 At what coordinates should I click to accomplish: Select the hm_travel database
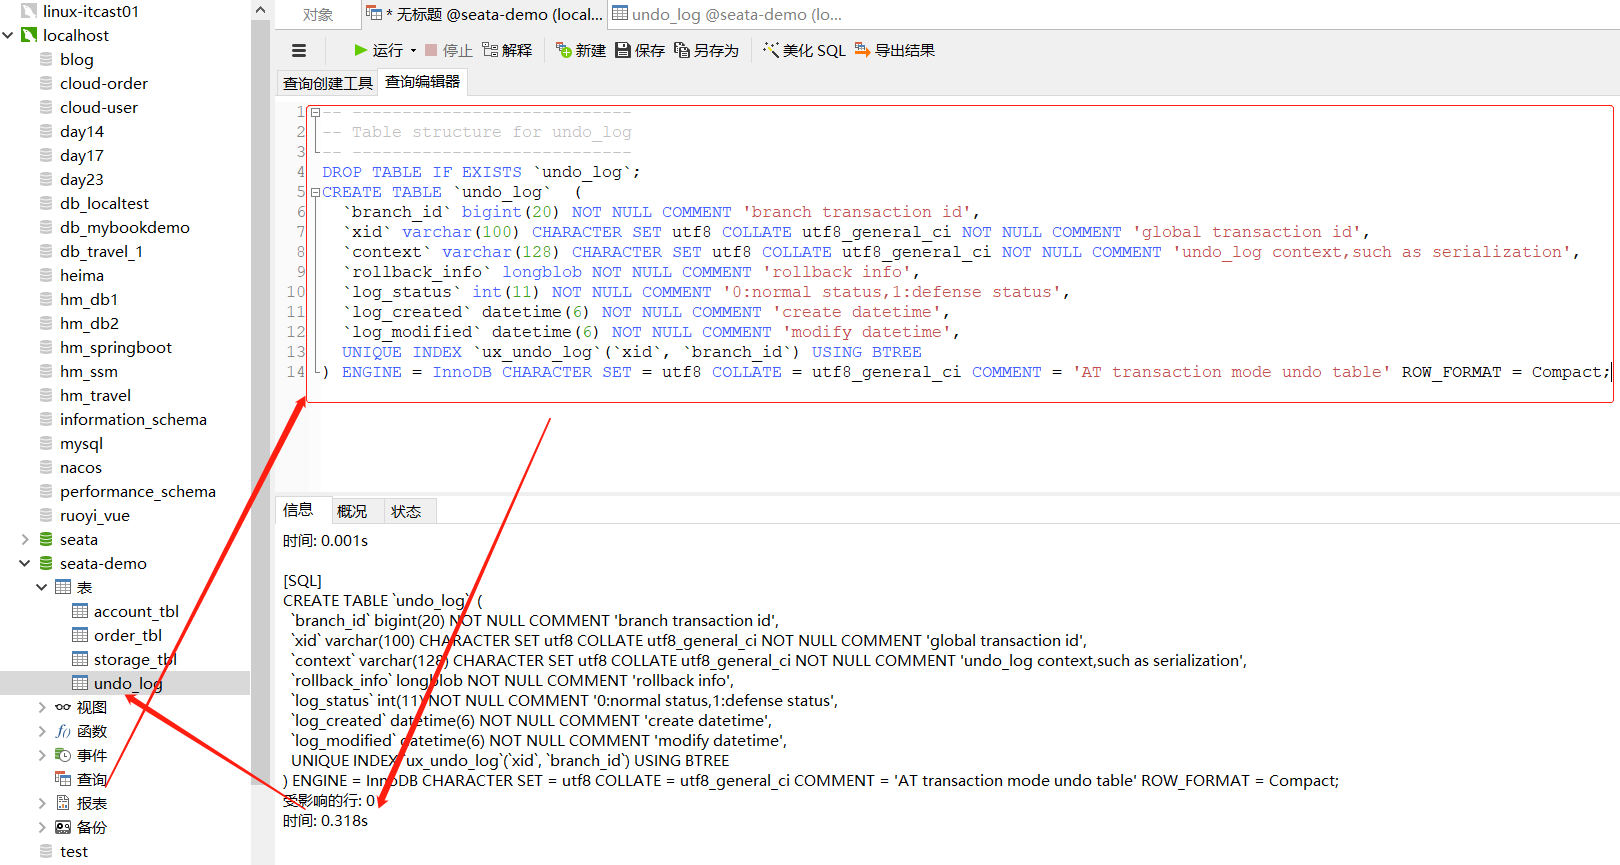point(95,395)
